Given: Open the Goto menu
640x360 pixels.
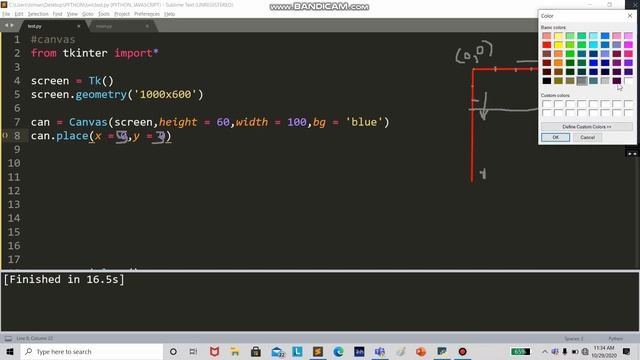Looking at the screenshot, I should click(88, 14).
